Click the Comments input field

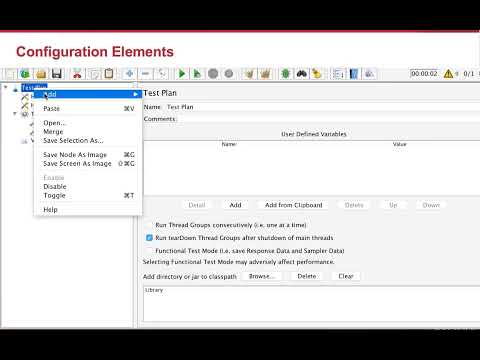[x=328, y=119]
